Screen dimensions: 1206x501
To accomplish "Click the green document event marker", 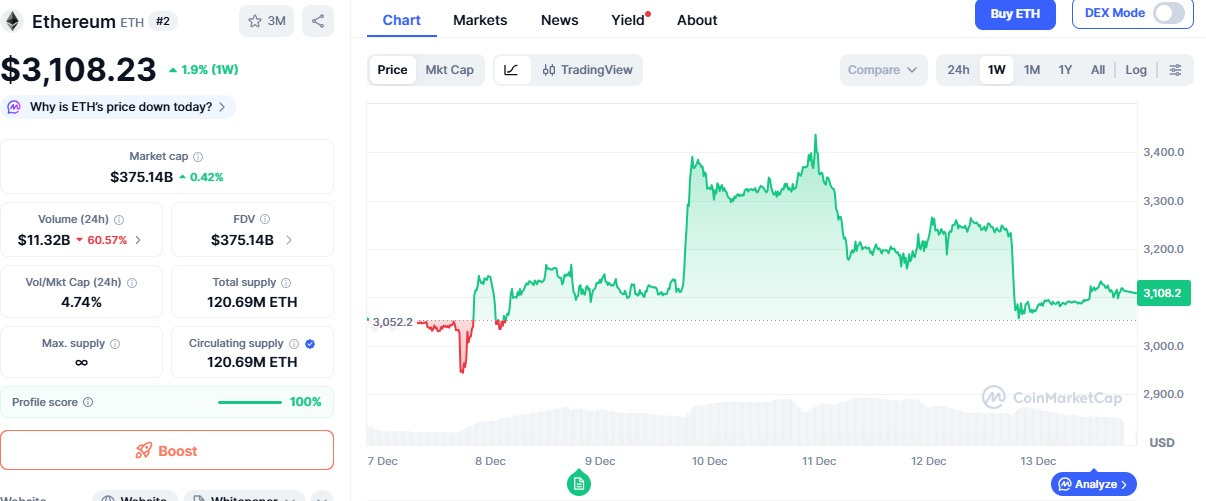I will (x=578, y=484).
